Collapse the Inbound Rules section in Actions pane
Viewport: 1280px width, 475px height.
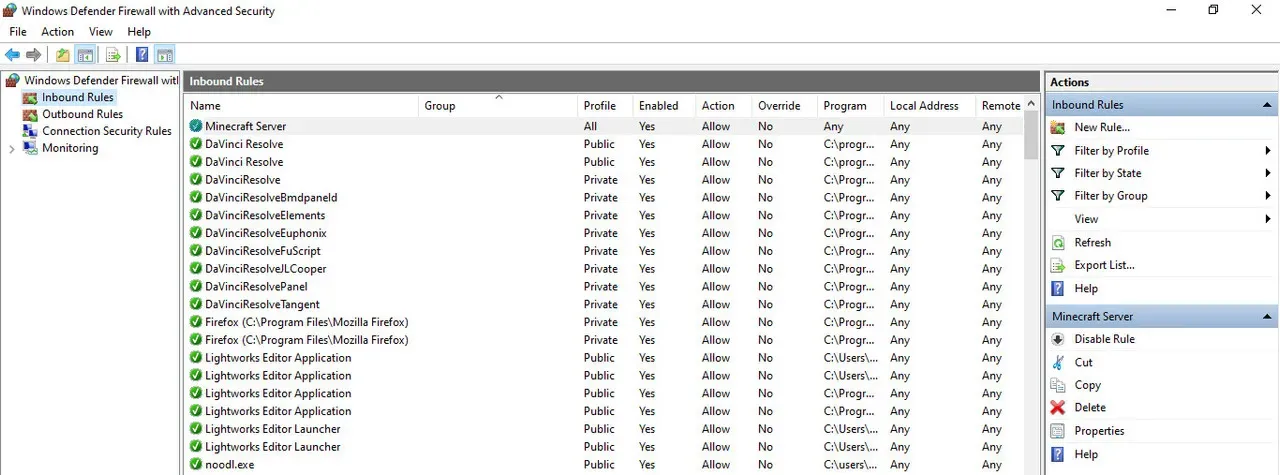click(x=1267, y=105)
